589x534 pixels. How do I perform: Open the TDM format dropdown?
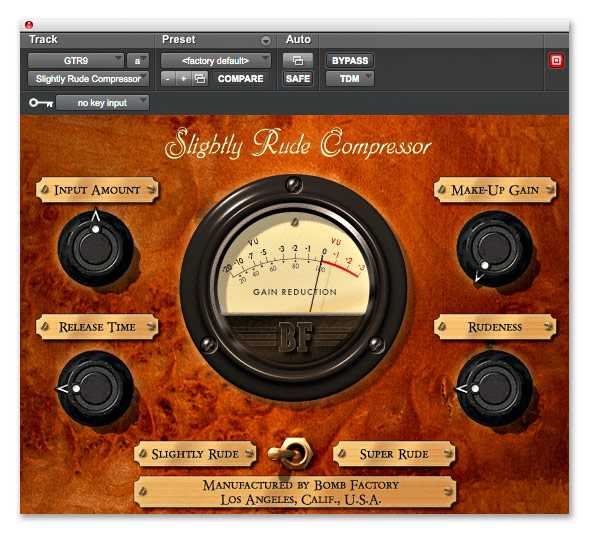click(350, 78)
